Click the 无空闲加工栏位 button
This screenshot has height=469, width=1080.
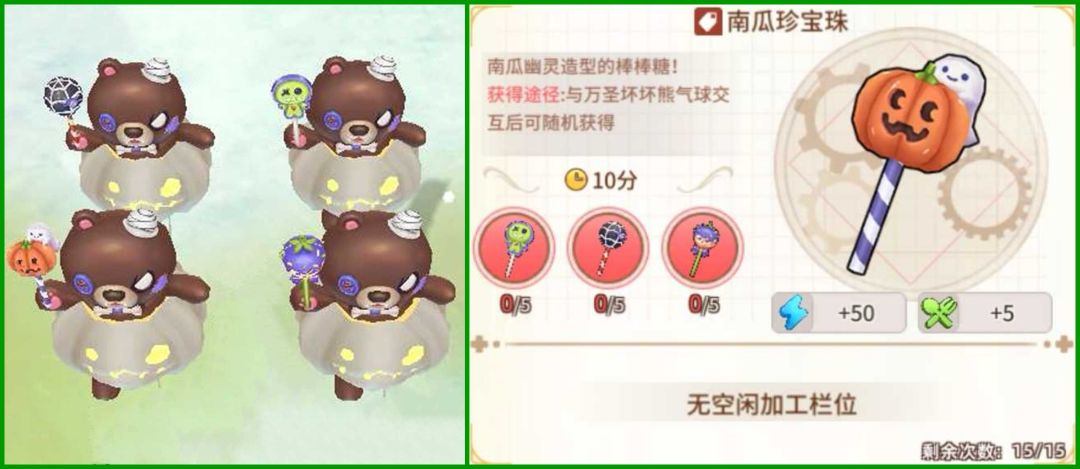pos(771,405)
